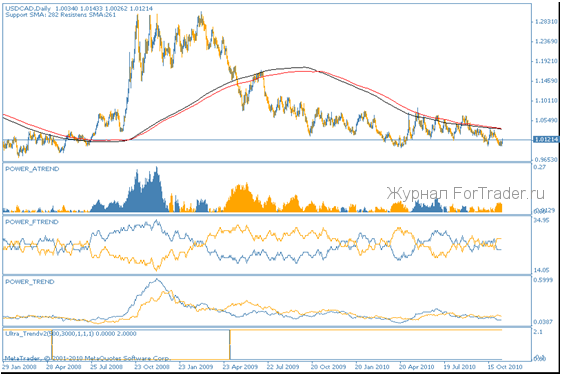
Task: Click the 1.14590 price axis value
Action: 546,81
